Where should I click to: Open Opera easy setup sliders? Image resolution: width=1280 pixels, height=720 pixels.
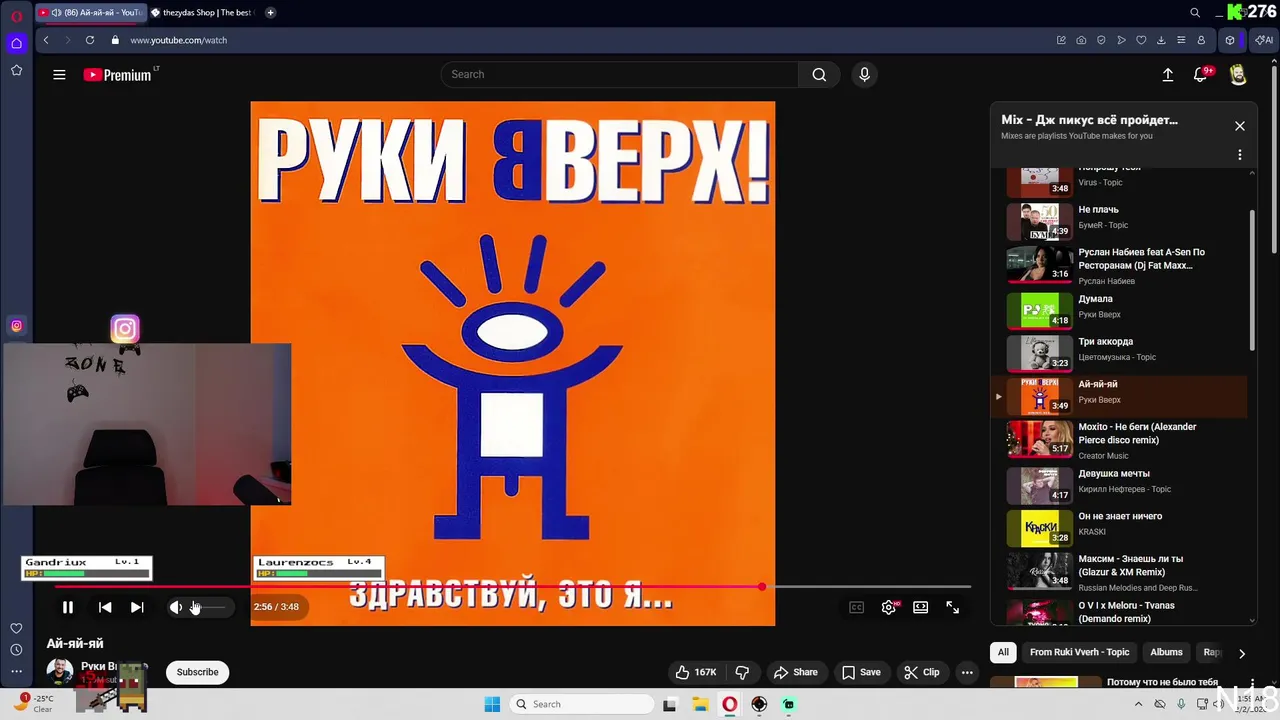click(1181, 40)
